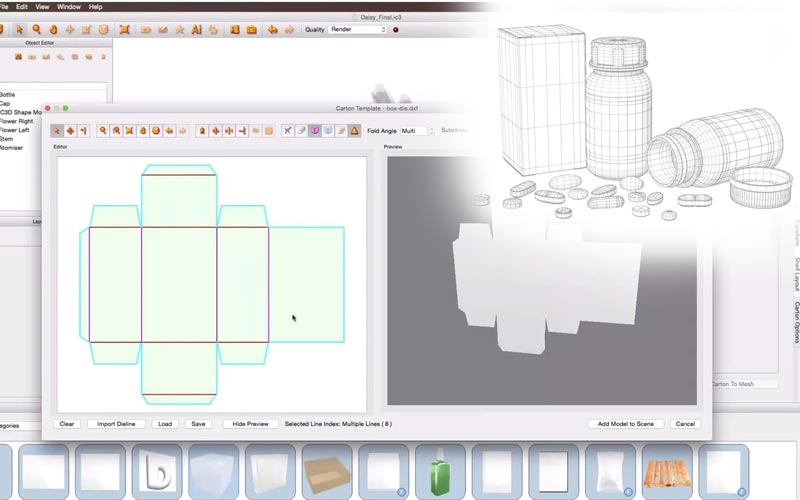This screenshot has width=800, height=500.
Task: Open the Carton Options side tab
Action: click(x=796, y=322)
